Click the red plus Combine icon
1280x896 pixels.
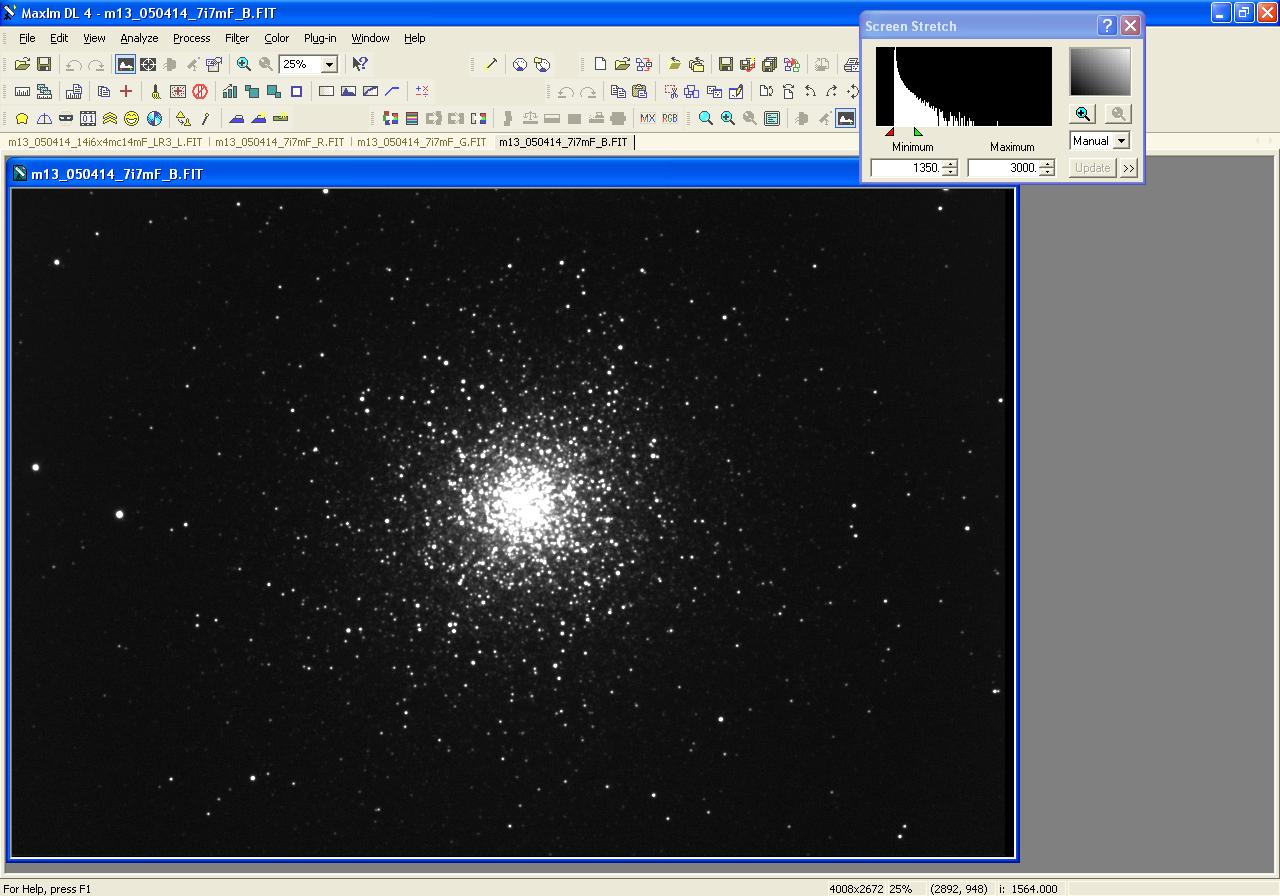tap(126, 91)
